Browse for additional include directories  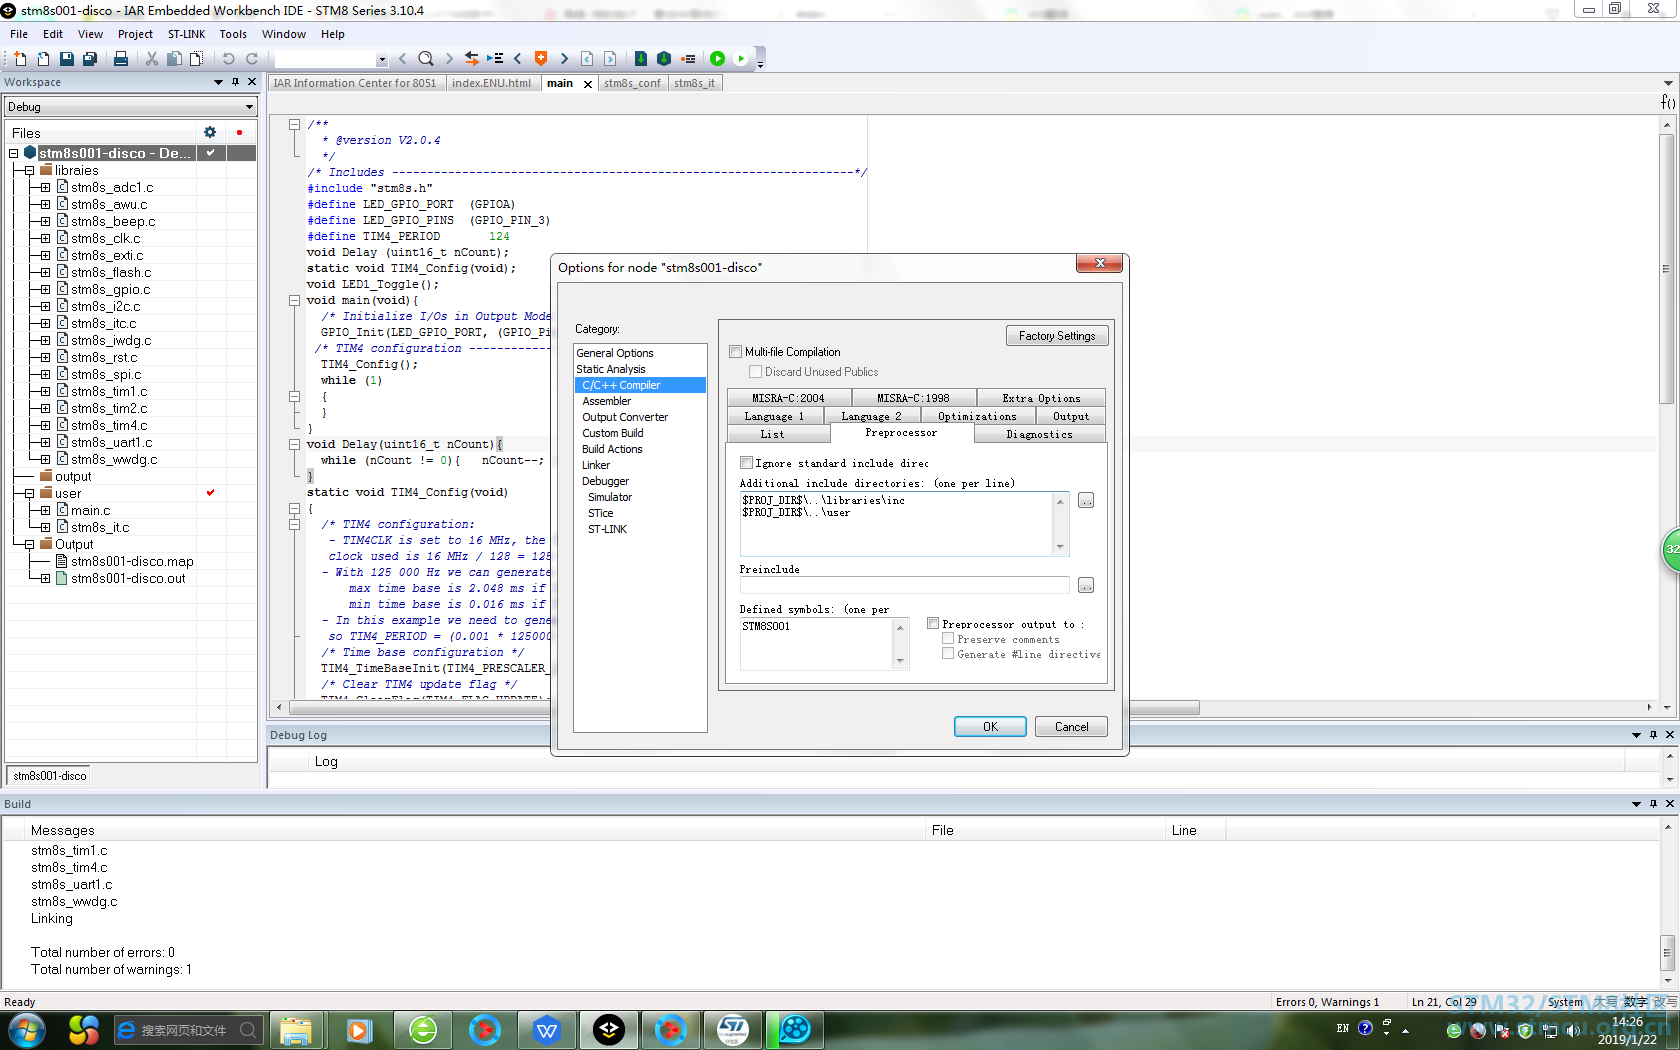pos(1086,500)
